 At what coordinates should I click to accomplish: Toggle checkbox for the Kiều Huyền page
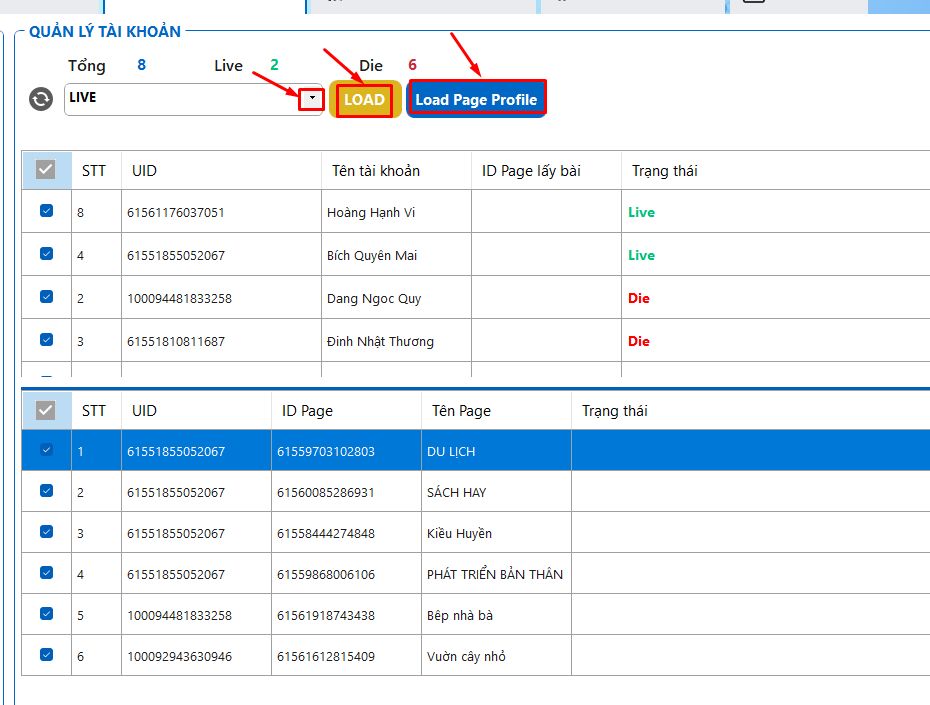[46, 531]
